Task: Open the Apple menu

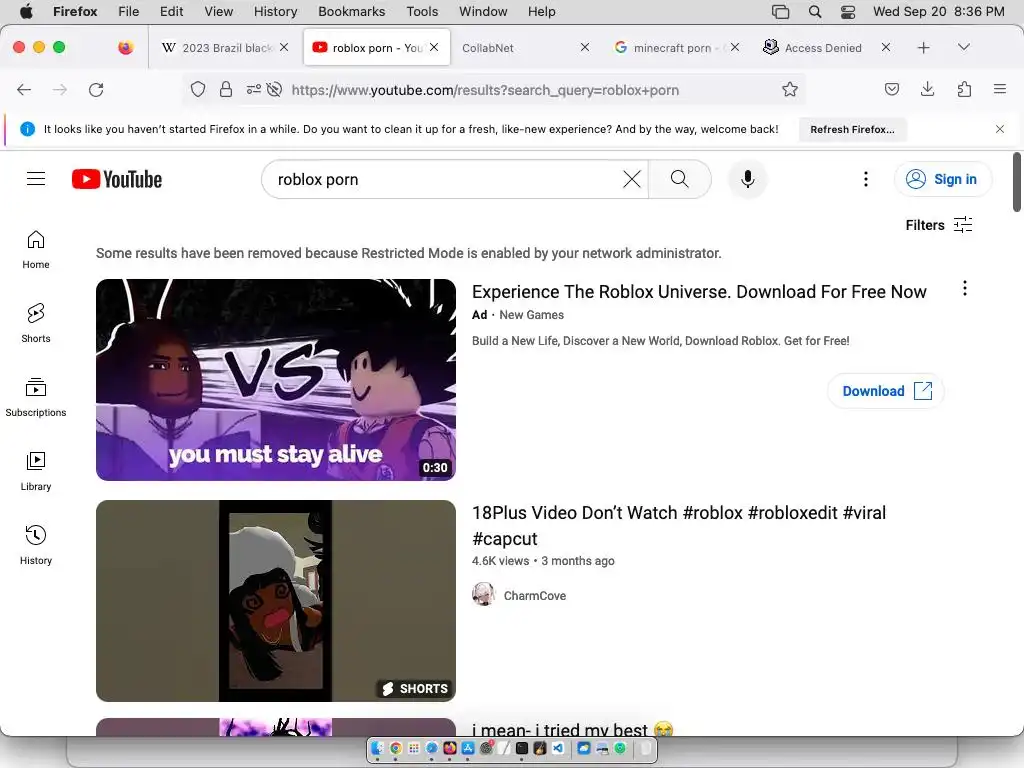Action: tap(26, 12)
